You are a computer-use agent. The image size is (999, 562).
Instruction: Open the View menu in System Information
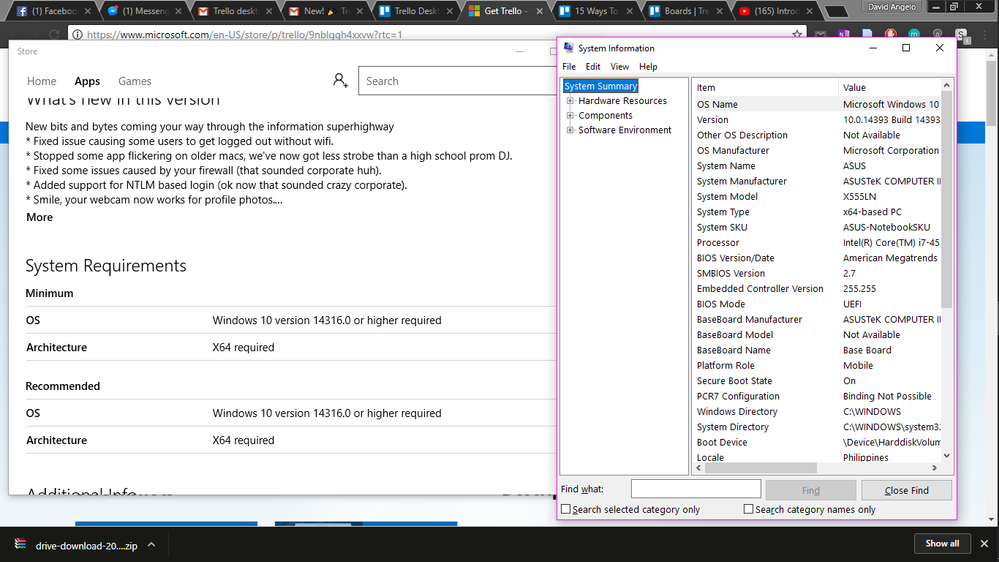pos(619,66)
